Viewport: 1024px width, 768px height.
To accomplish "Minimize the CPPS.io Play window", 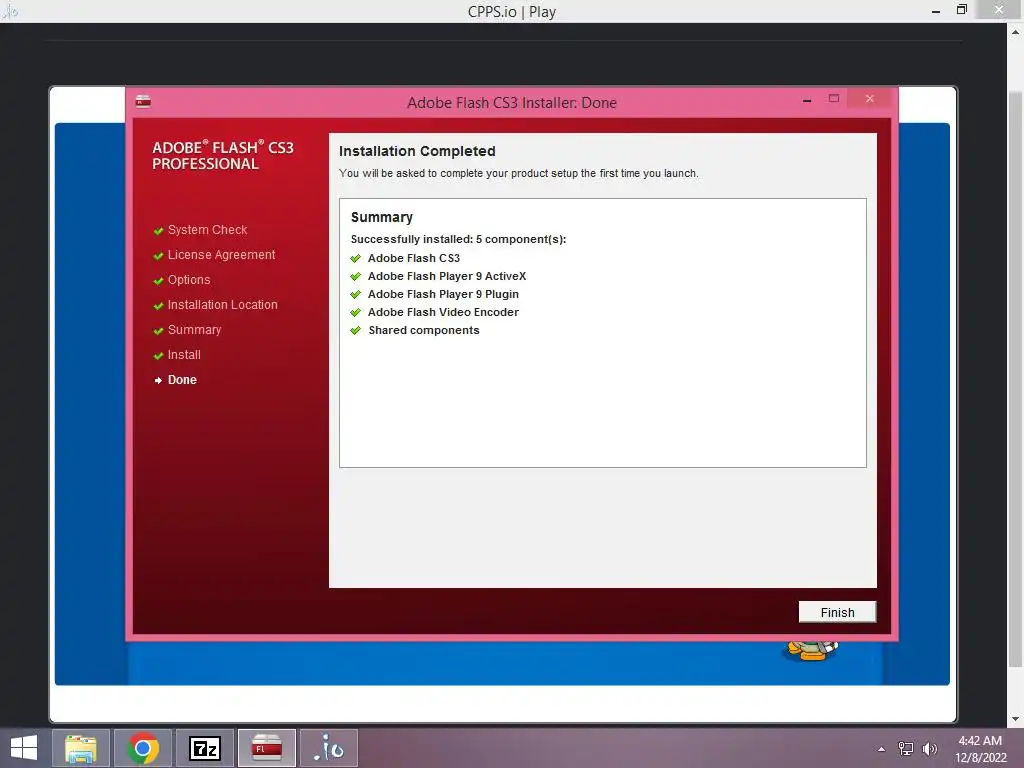I will tap(935, 10).
